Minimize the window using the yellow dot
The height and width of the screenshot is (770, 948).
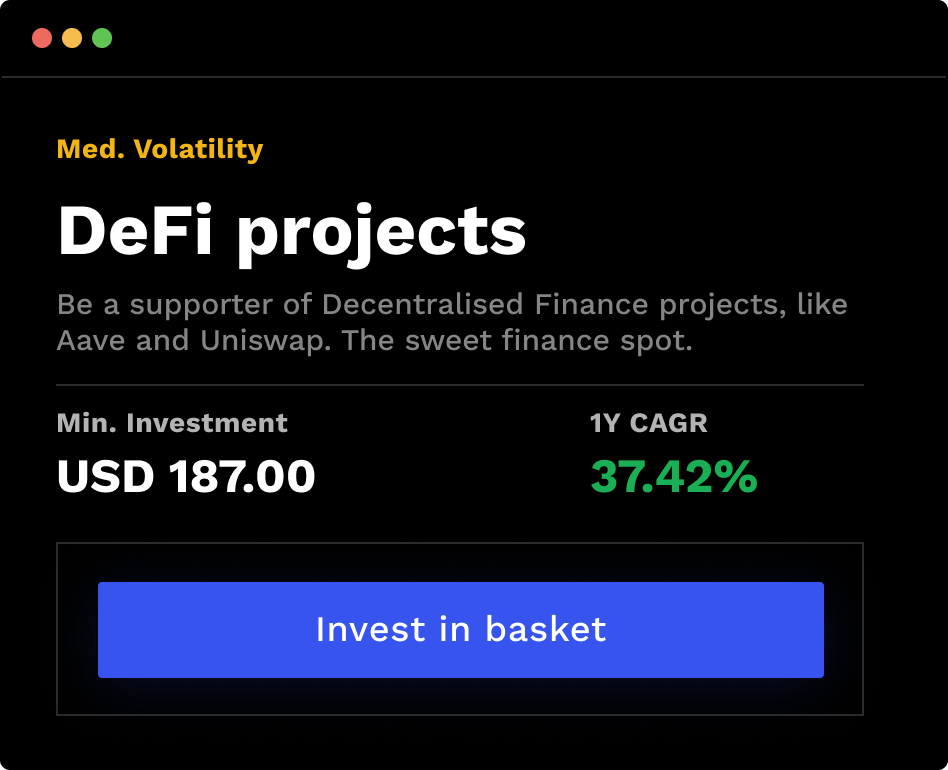(72, 38)
